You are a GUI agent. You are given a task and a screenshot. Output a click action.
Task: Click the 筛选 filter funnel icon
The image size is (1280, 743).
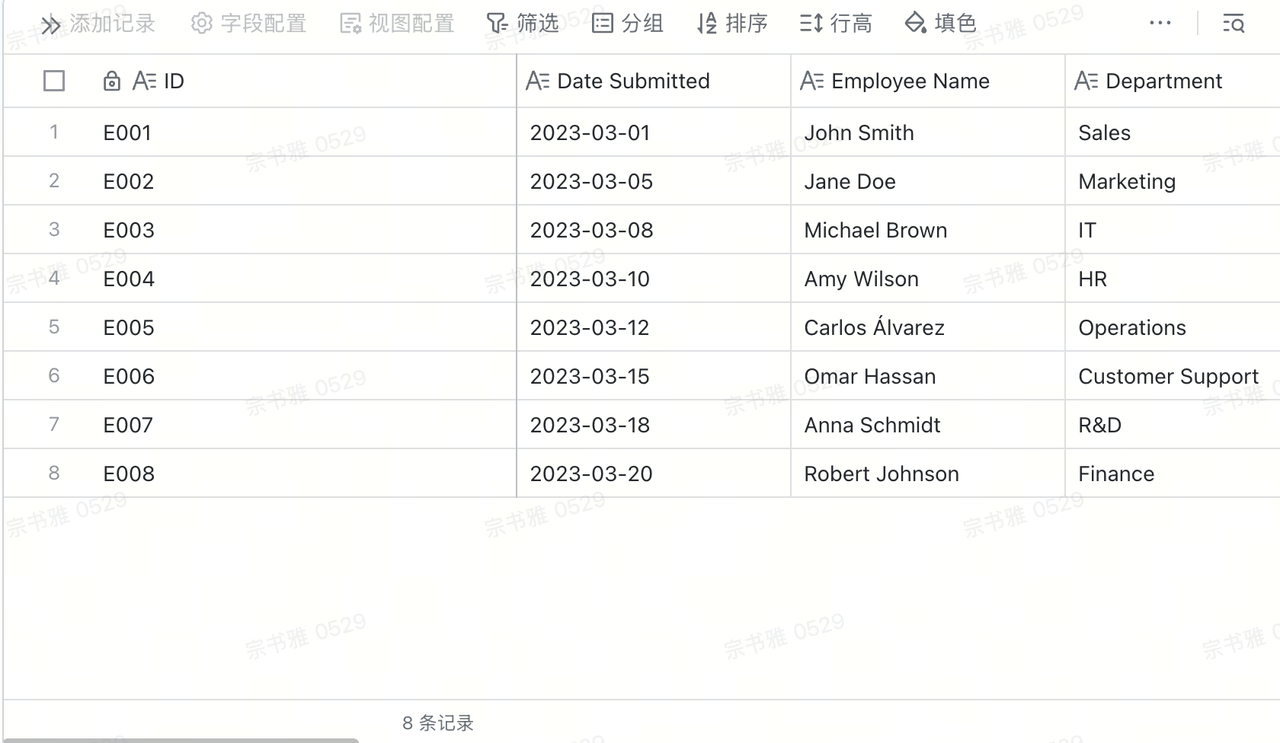tap(497, 23)
